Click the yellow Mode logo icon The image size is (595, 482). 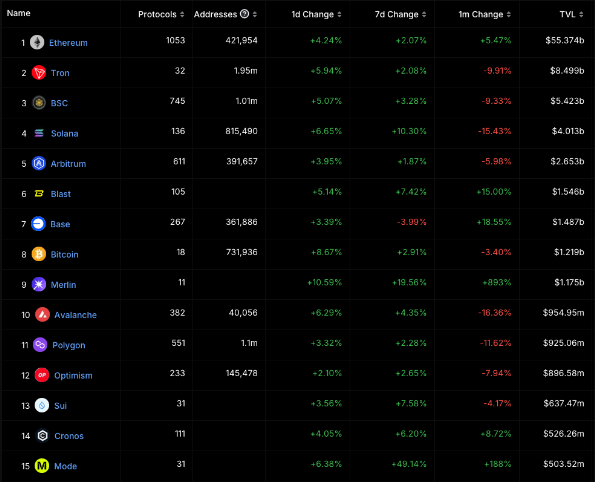click(x=42, y=466)
